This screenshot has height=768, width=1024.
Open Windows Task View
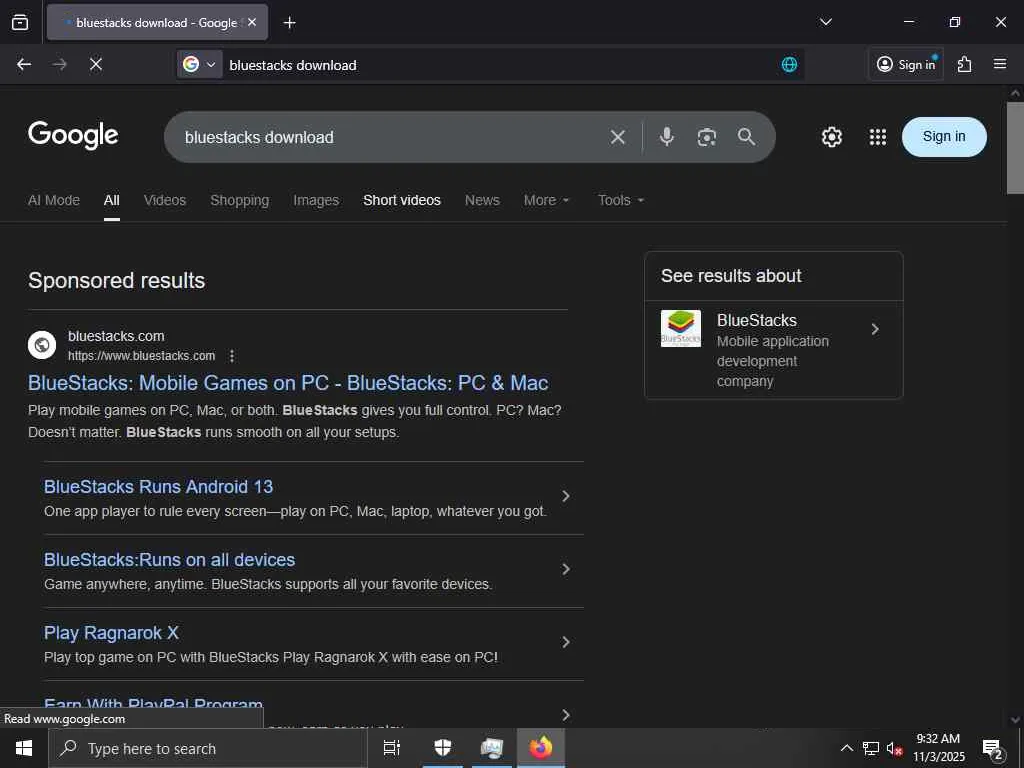coord(391,748)
